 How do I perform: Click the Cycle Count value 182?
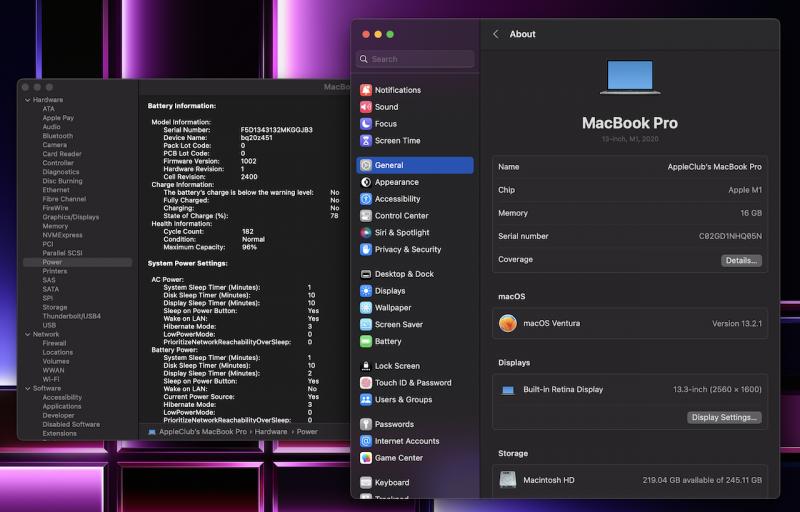pyautogui.click(x=247, y=232)
